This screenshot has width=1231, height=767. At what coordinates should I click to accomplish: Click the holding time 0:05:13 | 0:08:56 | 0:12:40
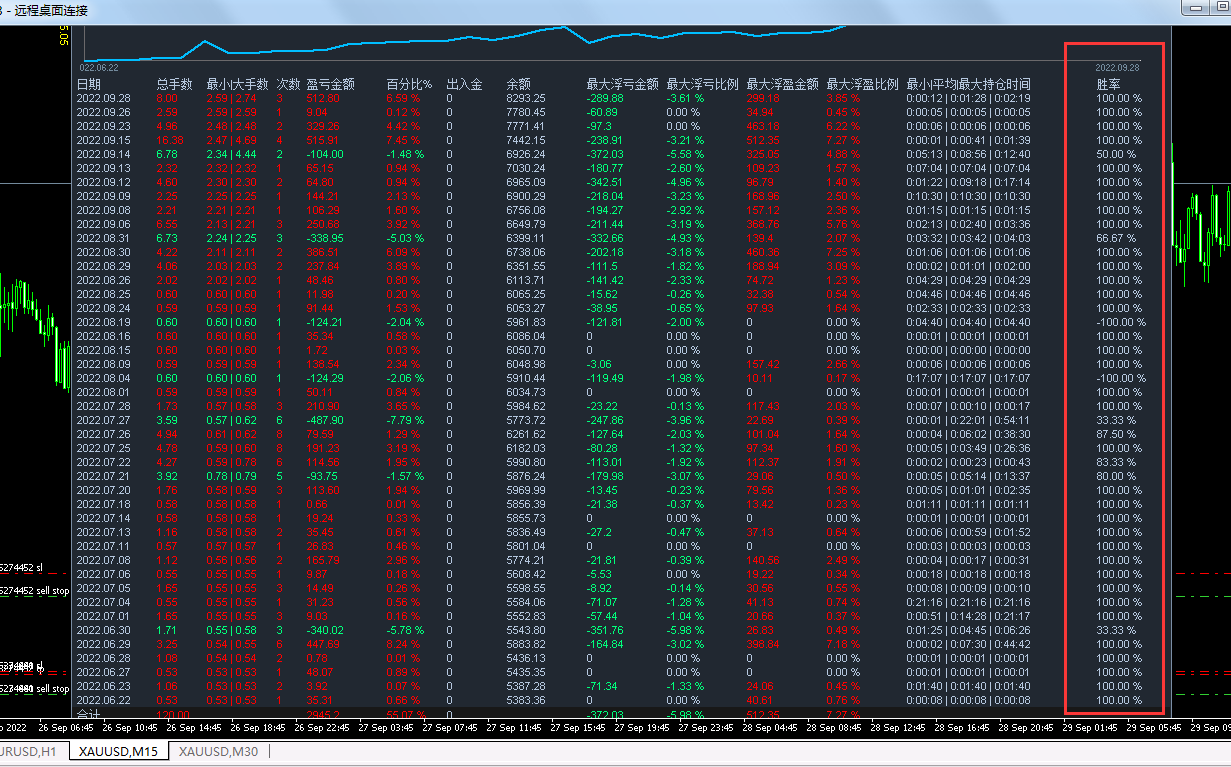tap(968, 154)
